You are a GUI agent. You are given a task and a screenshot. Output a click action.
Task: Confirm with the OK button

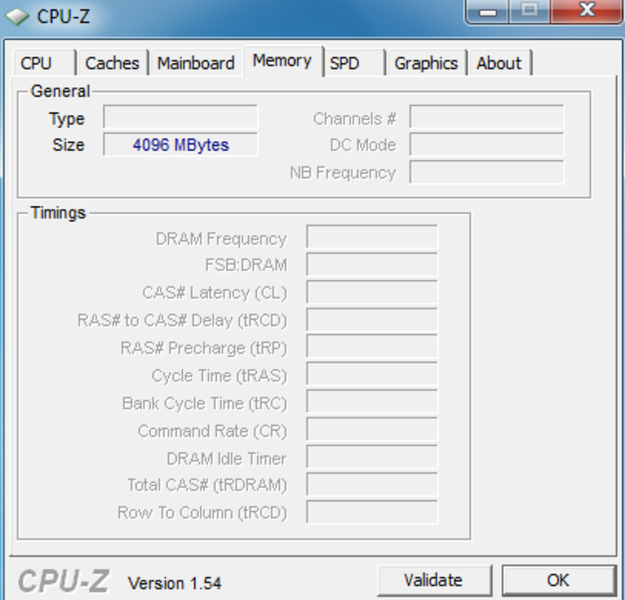[558, 580]
